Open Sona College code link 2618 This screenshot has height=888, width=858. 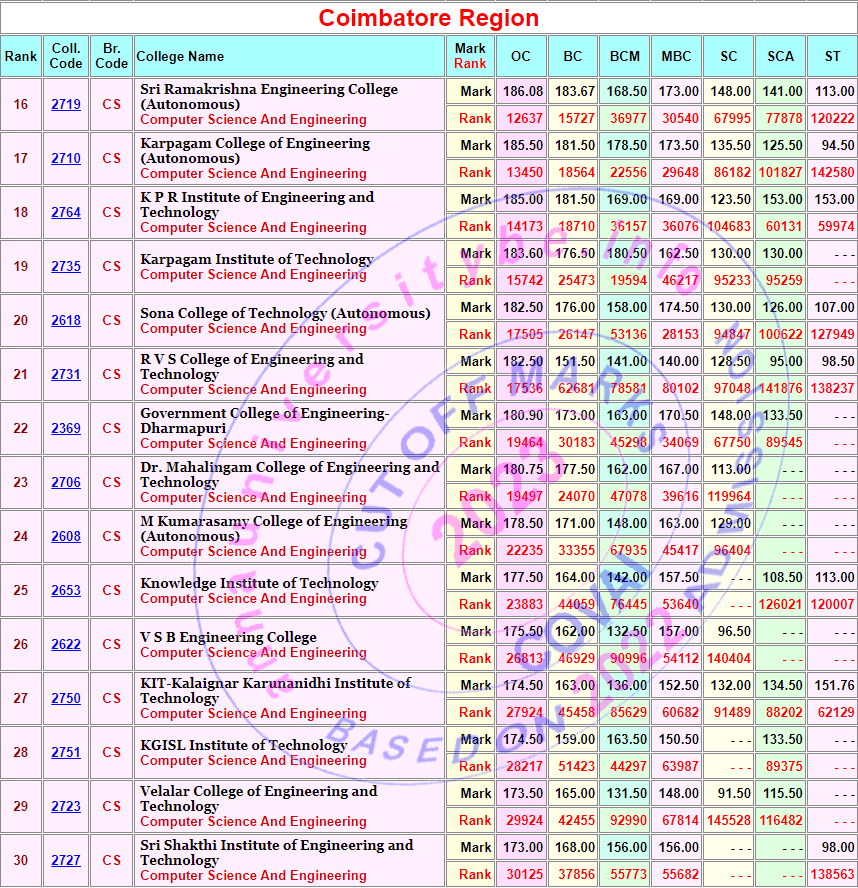click(x=66, y=321)
